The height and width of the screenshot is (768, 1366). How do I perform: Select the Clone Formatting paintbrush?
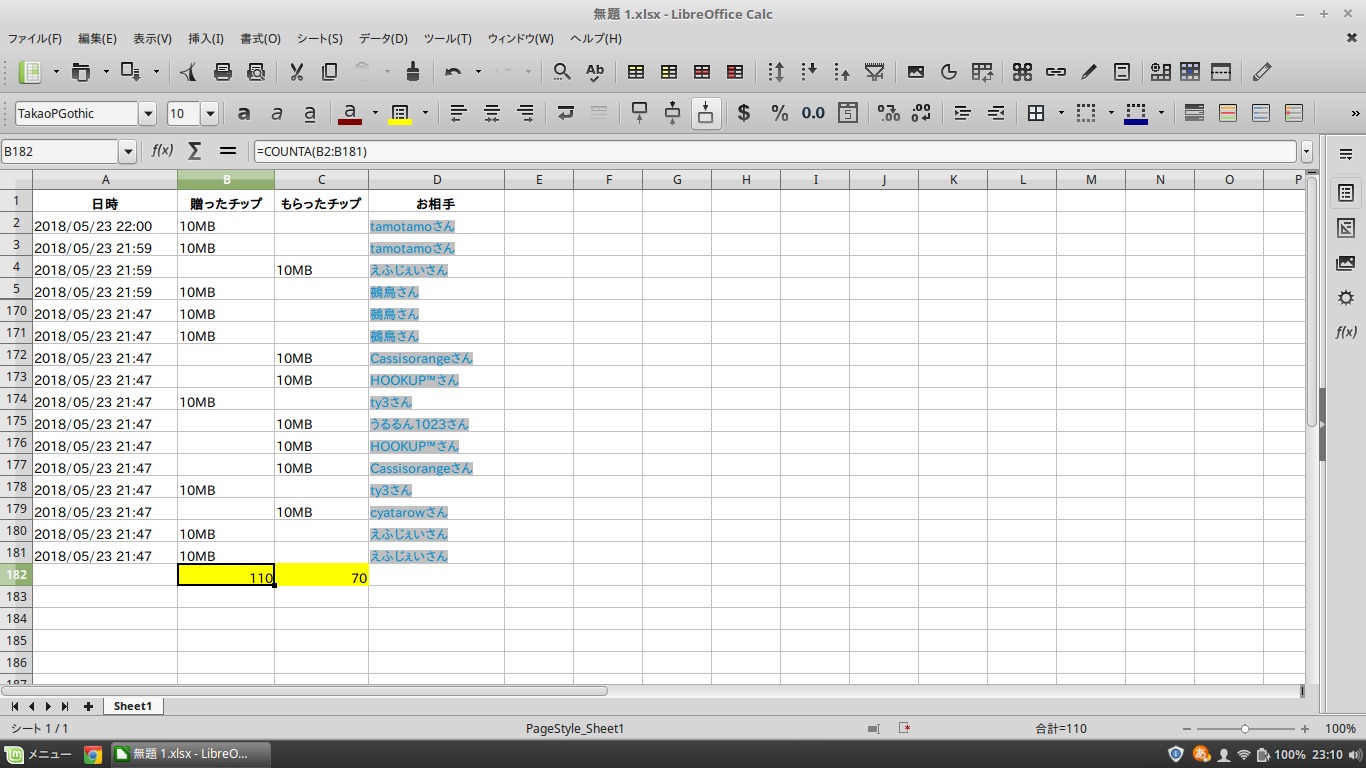tap(413, 72)
